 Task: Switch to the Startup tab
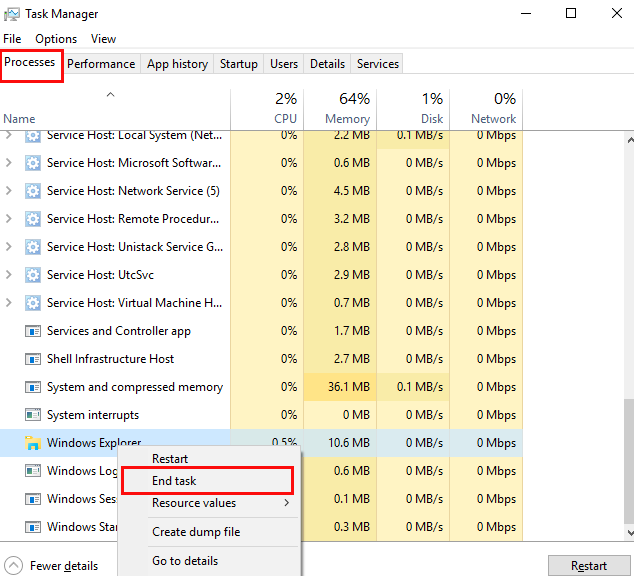[239, 64]
